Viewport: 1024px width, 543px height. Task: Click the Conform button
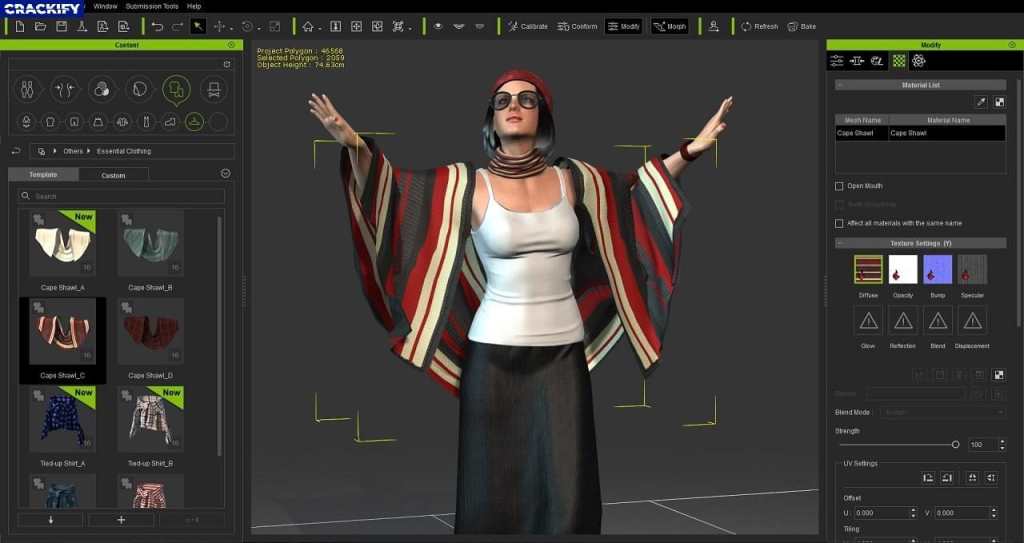577,27
